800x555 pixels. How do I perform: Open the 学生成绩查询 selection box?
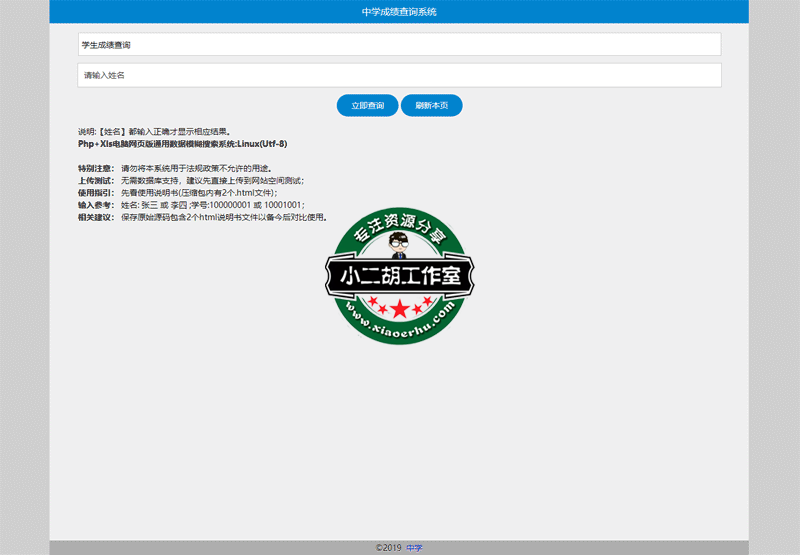[399, 45]
